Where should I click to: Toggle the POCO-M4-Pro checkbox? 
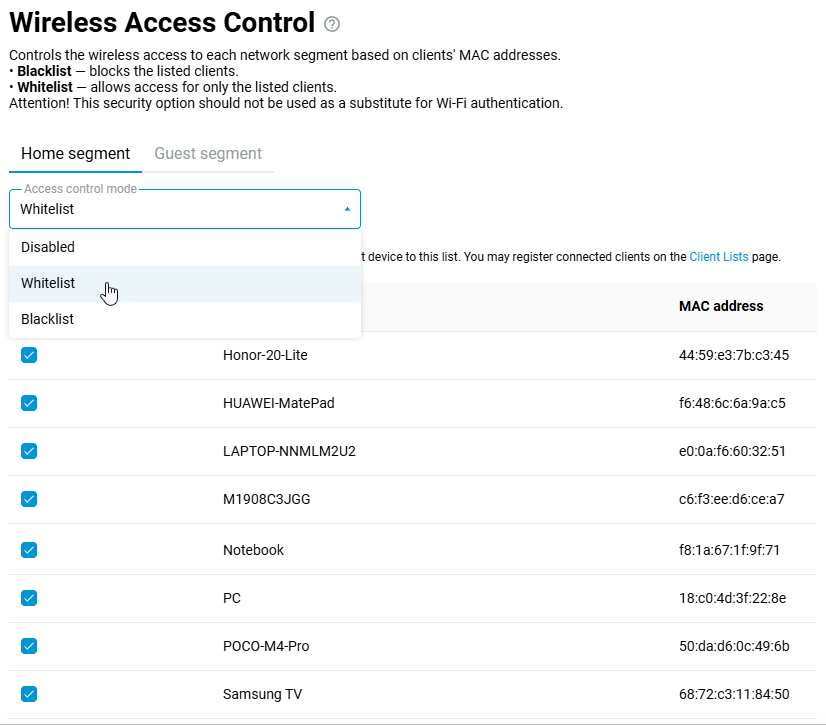[29, 646]
